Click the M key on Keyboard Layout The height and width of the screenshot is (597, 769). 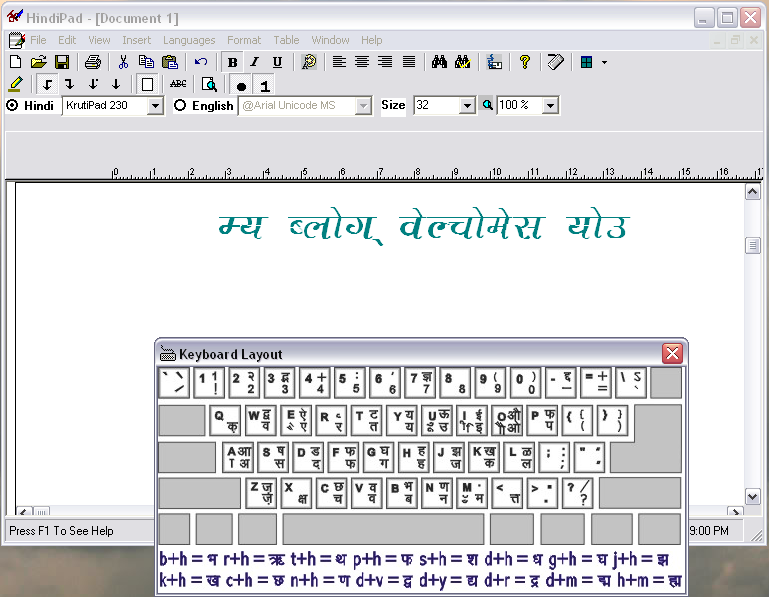click(472, 493)
